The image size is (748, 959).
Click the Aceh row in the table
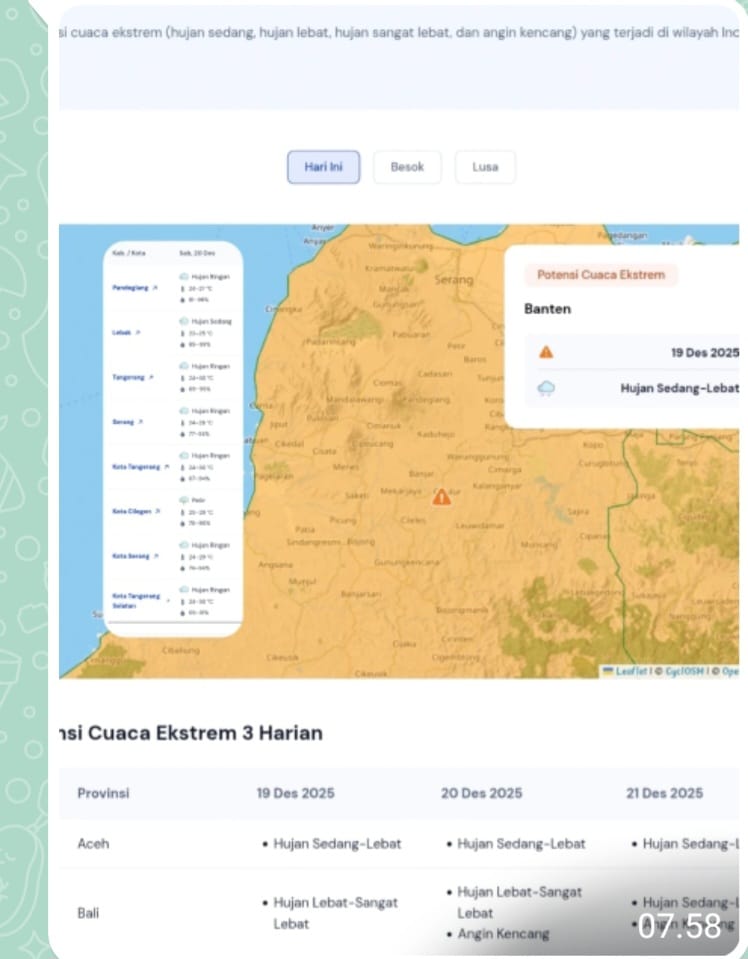(94, 843)
